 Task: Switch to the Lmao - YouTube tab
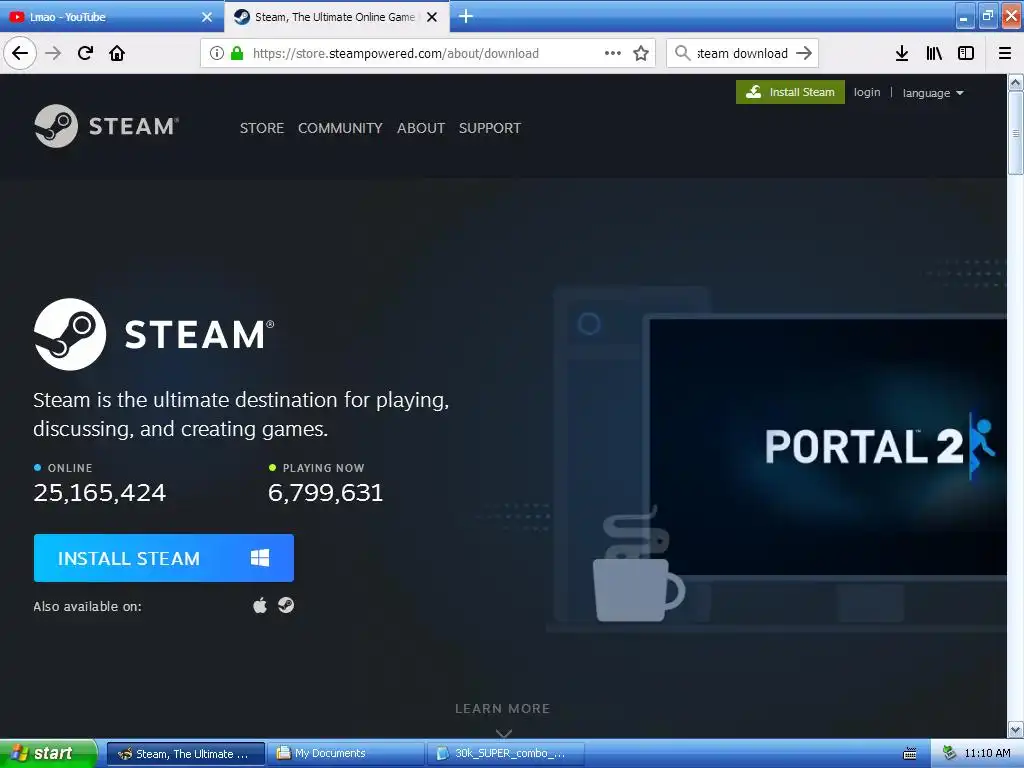pos(104,17)
